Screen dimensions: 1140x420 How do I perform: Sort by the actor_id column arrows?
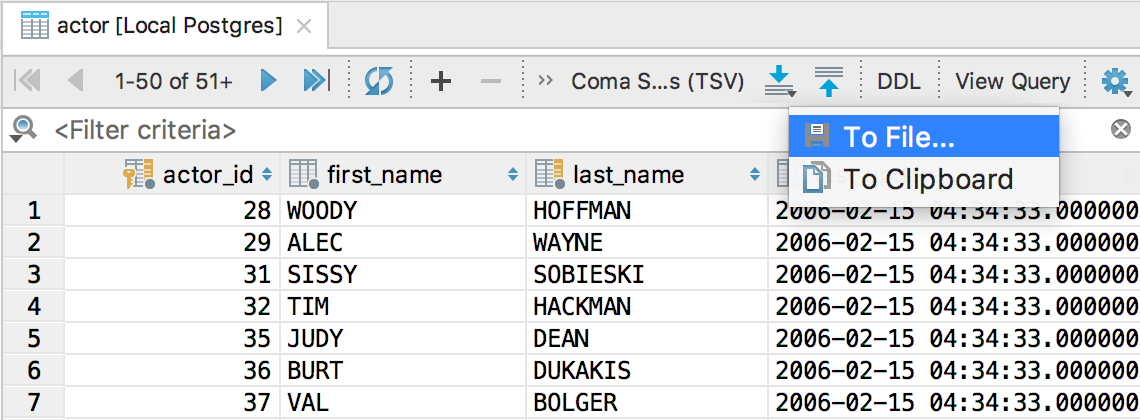(267, 174)
